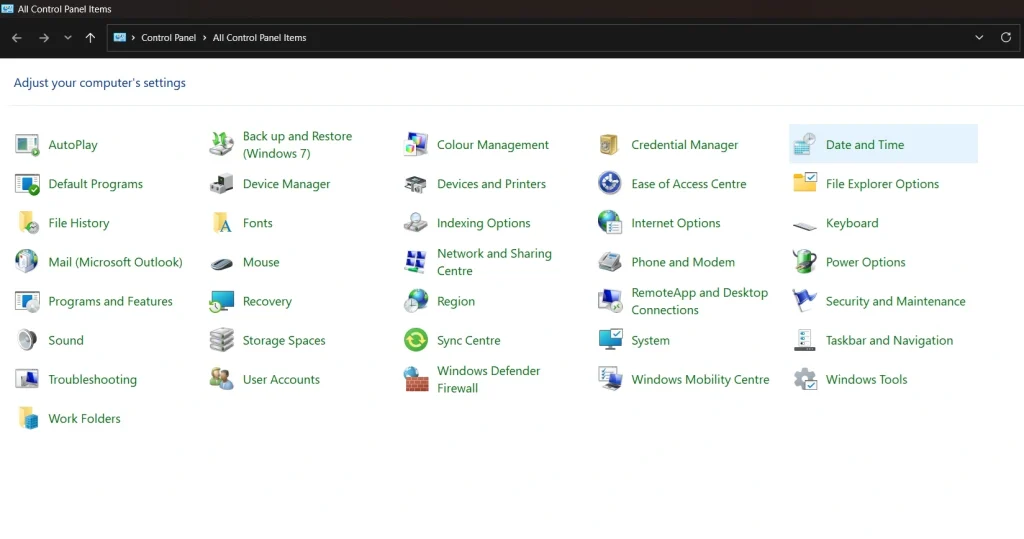The height and width of the screenshot is (539, 1024).
Task: Click the User Accounts people icon
Action: pos(221,379)
